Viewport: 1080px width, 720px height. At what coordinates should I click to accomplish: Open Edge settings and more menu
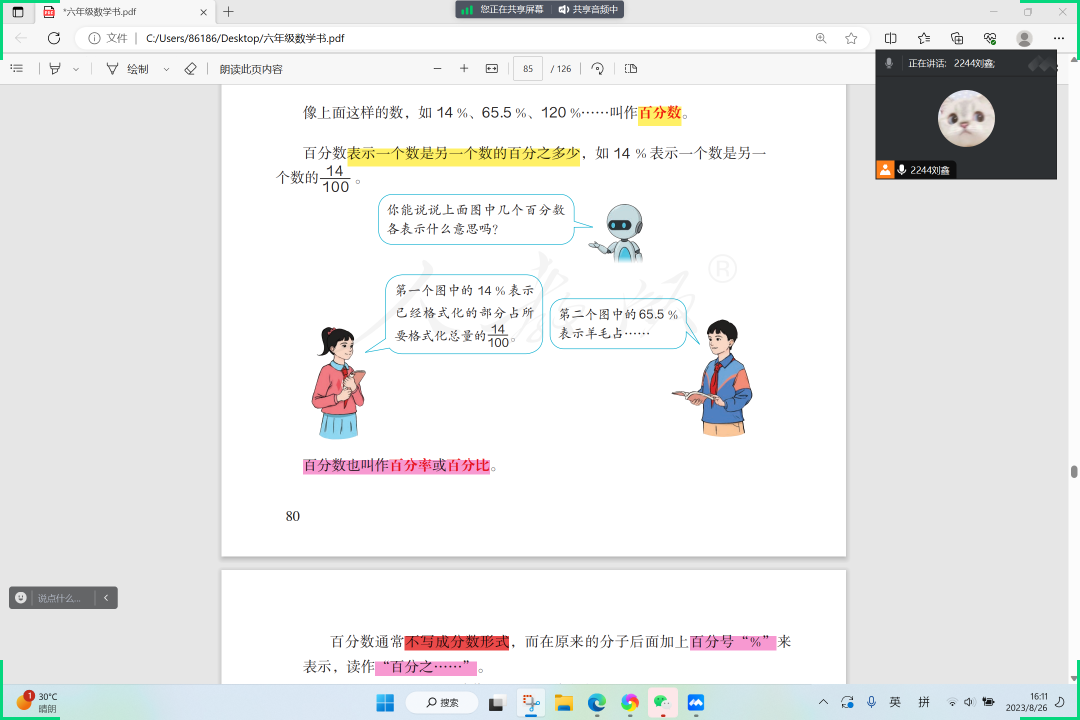[1059, 38]
